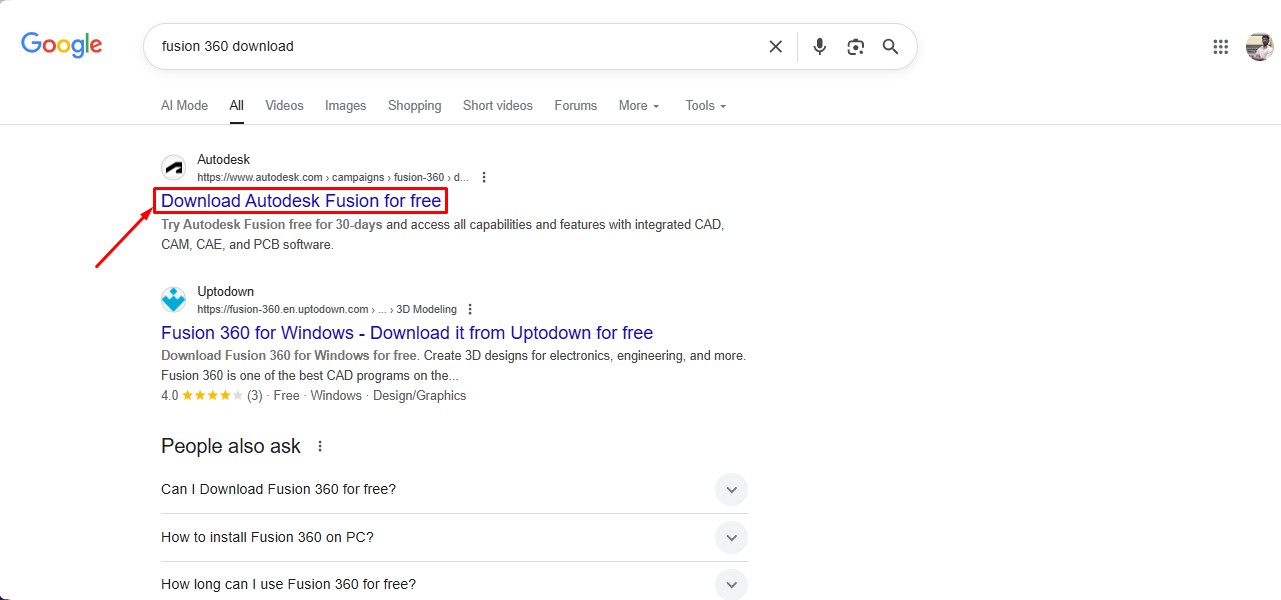Image resolution: width=1281 pixels, height=600 pixels.
Task: Expand How to install Fusion 360 on PC
Action: 454,538
